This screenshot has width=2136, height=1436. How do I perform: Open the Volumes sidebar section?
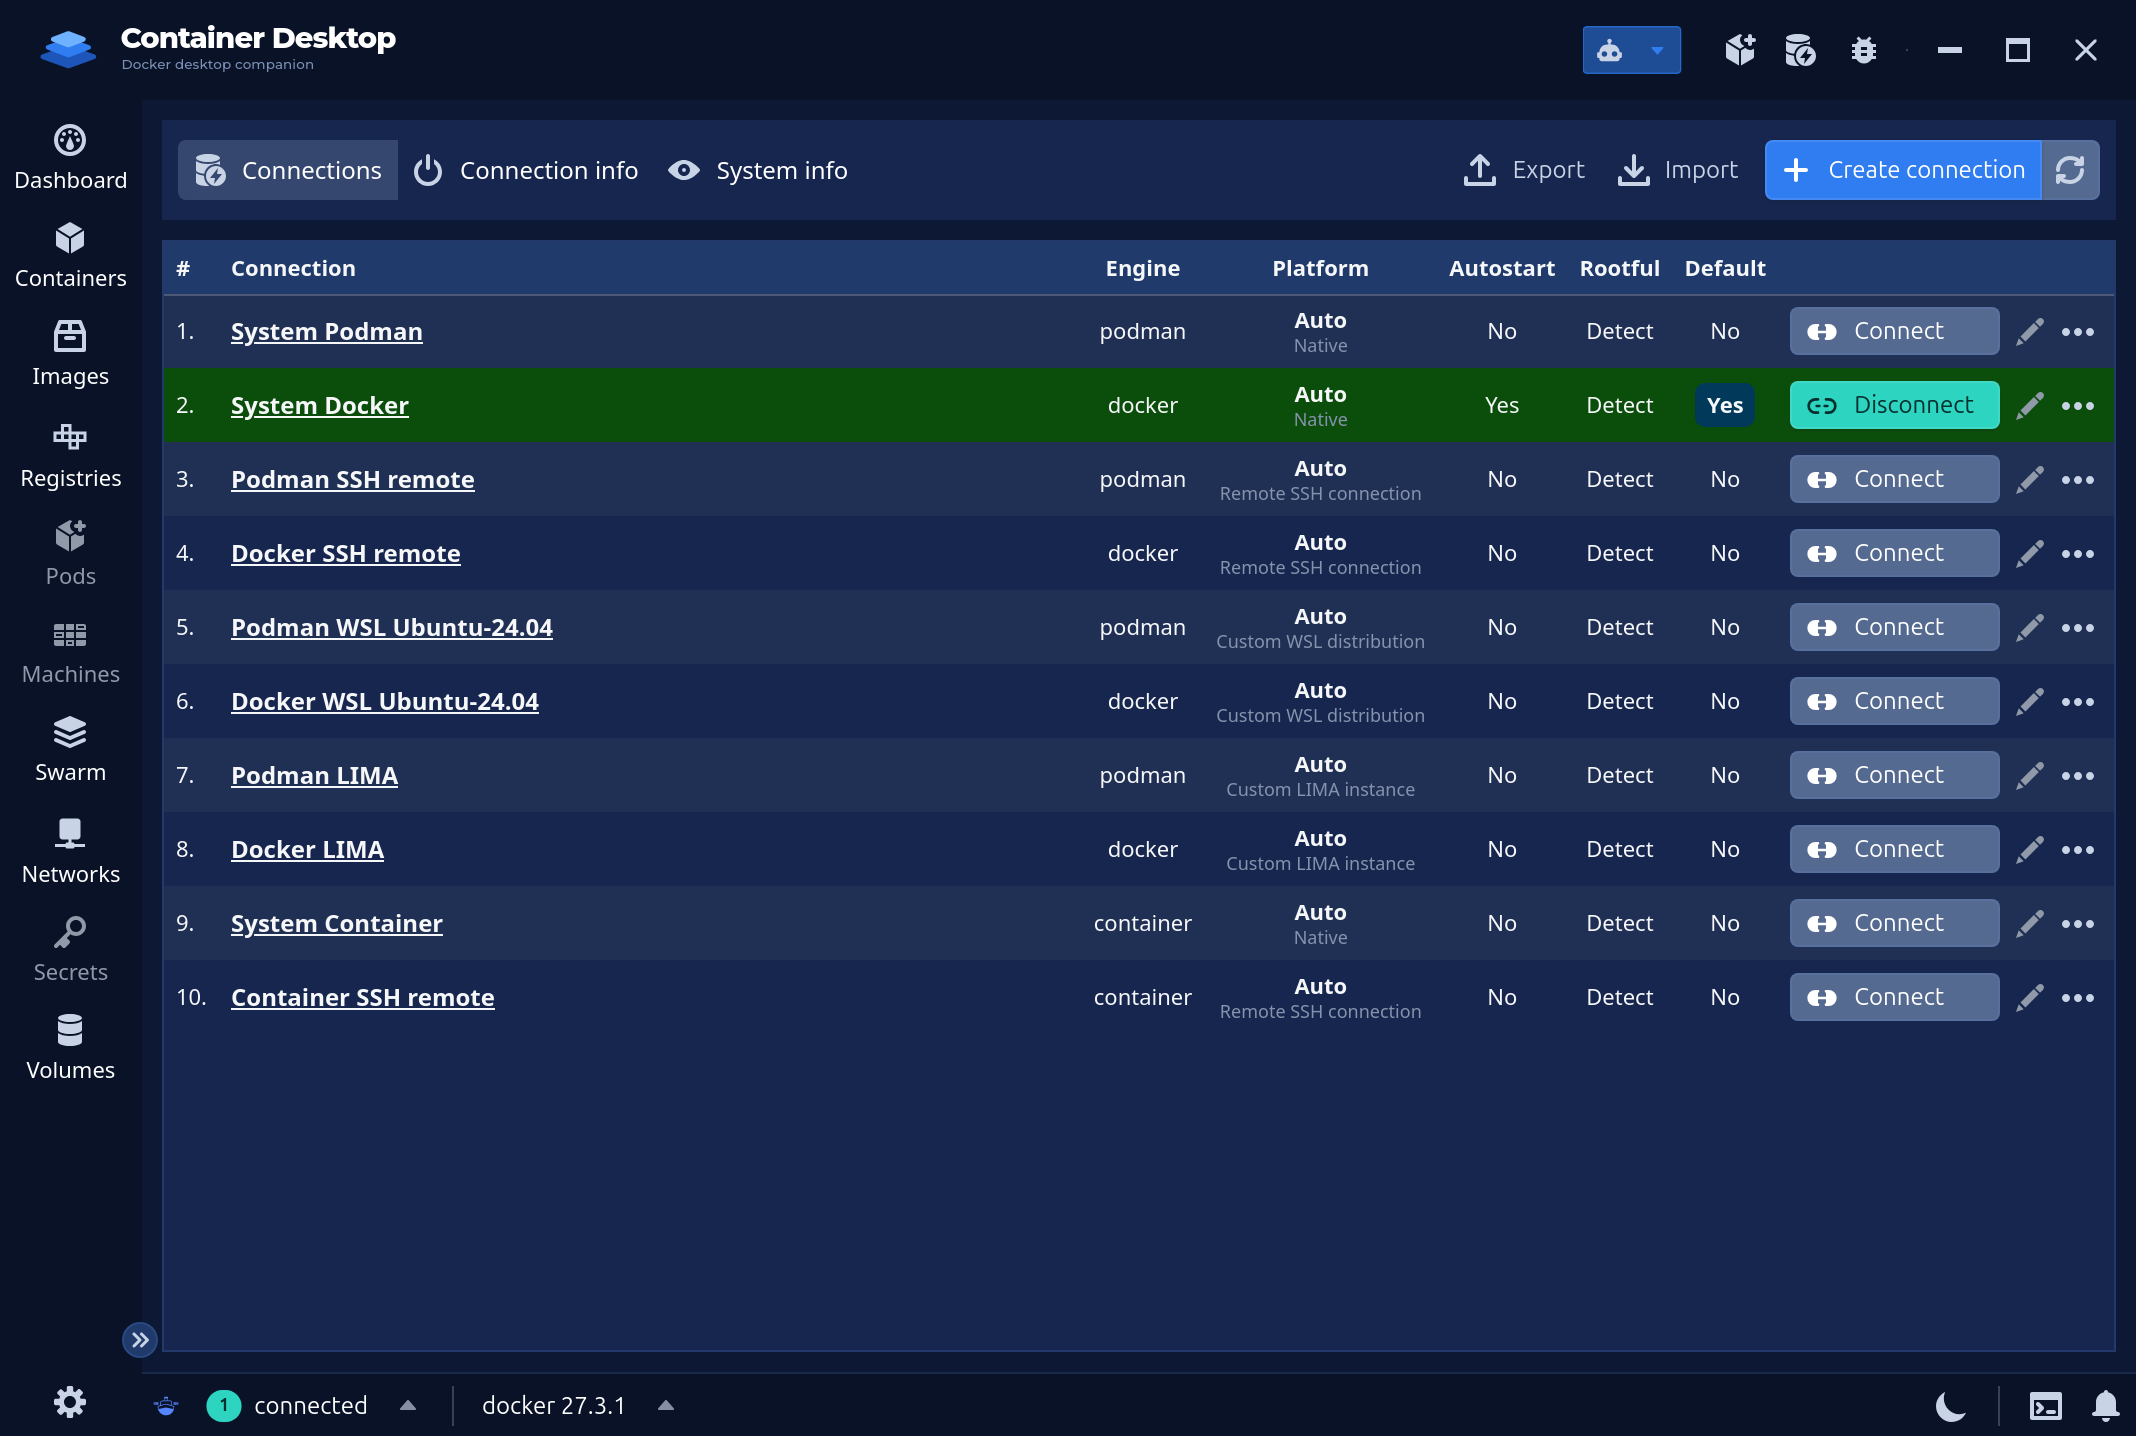coord(70,1047)
